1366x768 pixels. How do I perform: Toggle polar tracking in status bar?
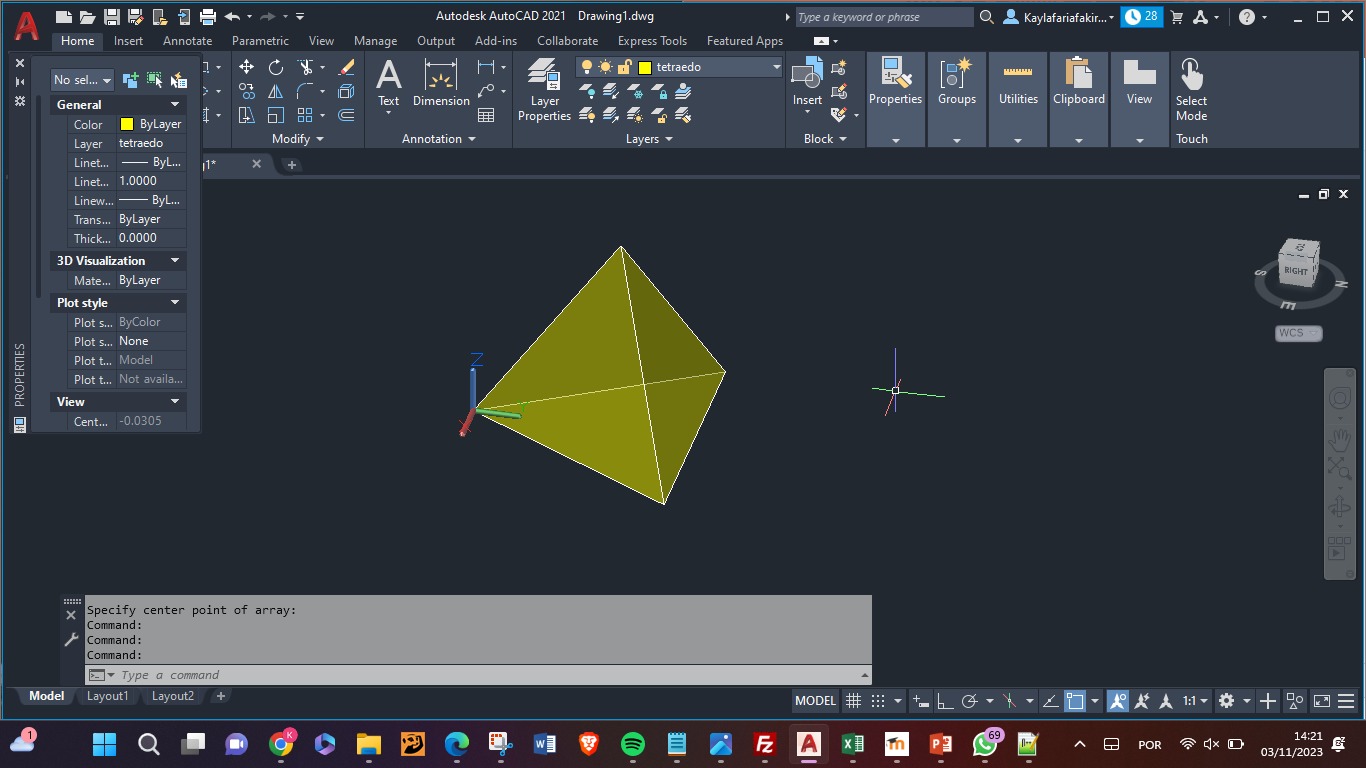pyautogui.click(x=969, y=701)
